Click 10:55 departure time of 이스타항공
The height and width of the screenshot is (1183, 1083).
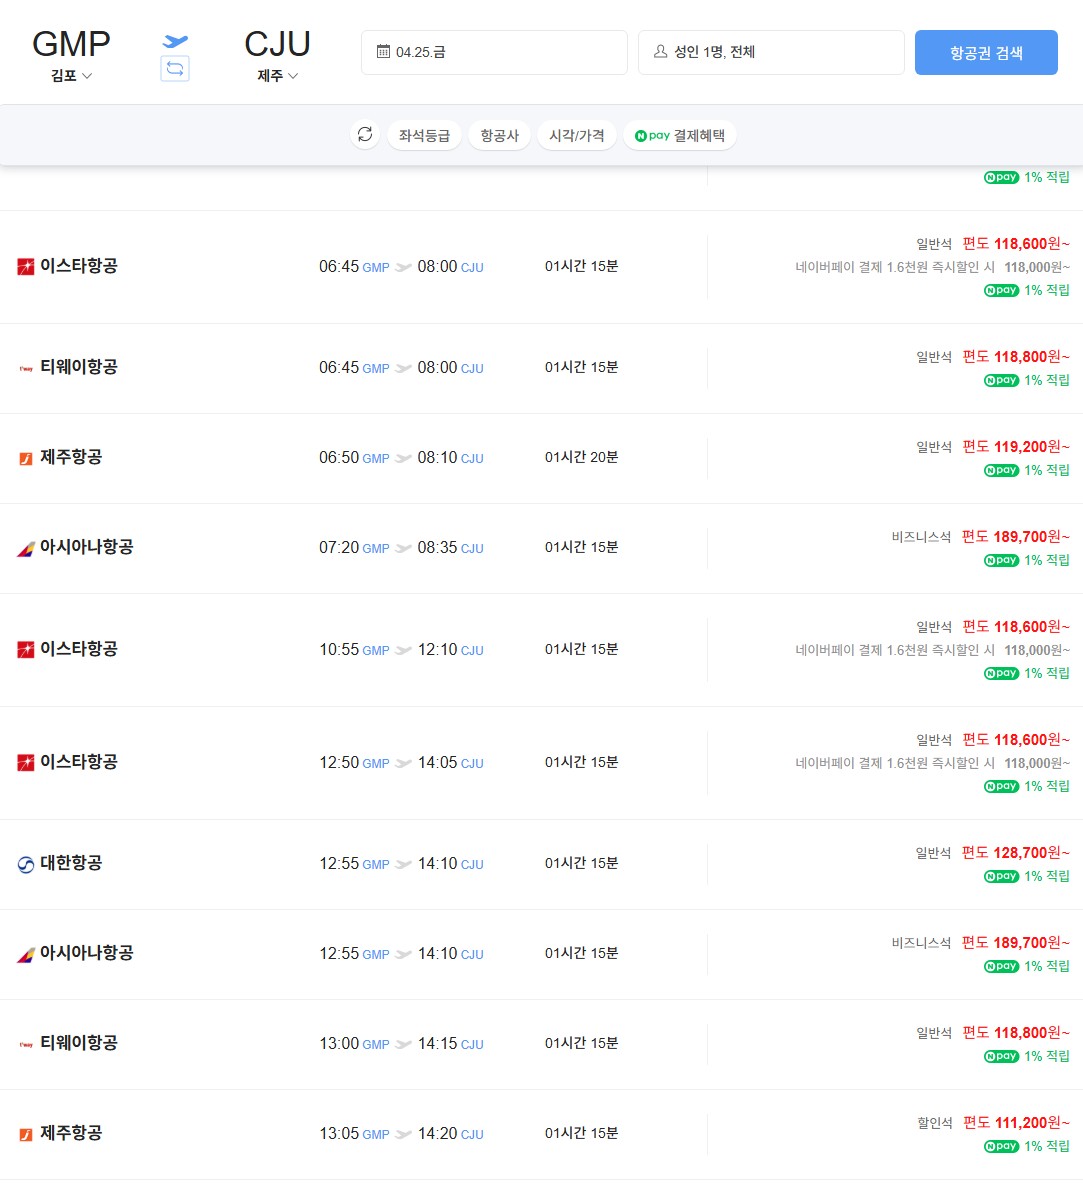pos(339,649)
